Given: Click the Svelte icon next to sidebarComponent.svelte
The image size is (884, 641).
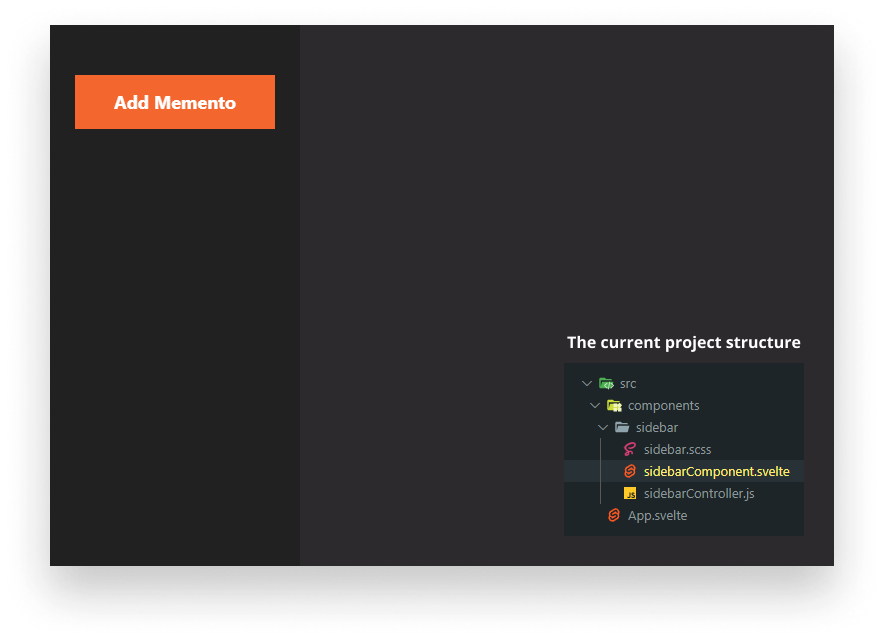Looking at the screenshot, I should [x=630, y=471].
